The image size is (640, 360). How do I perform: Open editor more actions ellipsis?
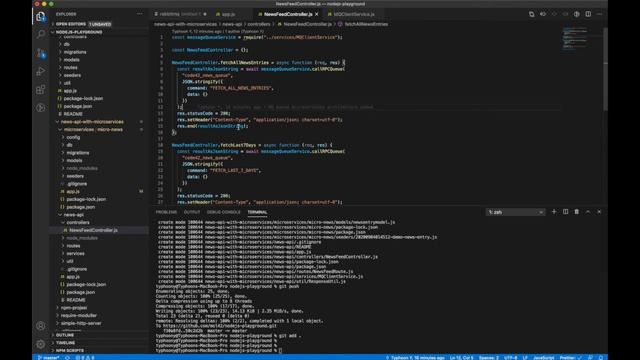[599, 14]
